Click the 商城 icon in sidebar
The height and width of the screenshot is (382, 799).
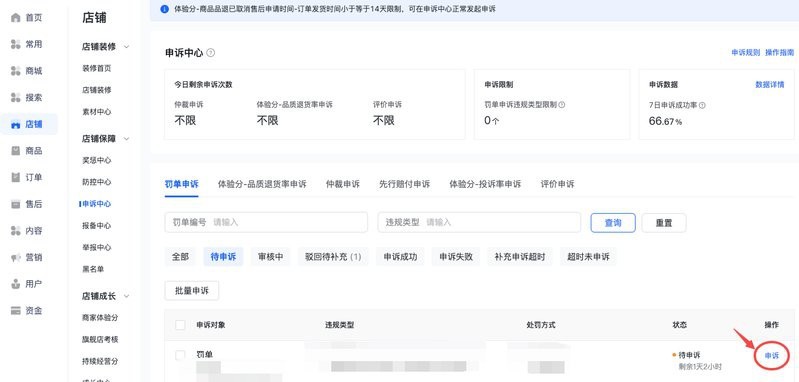(16, 71)
